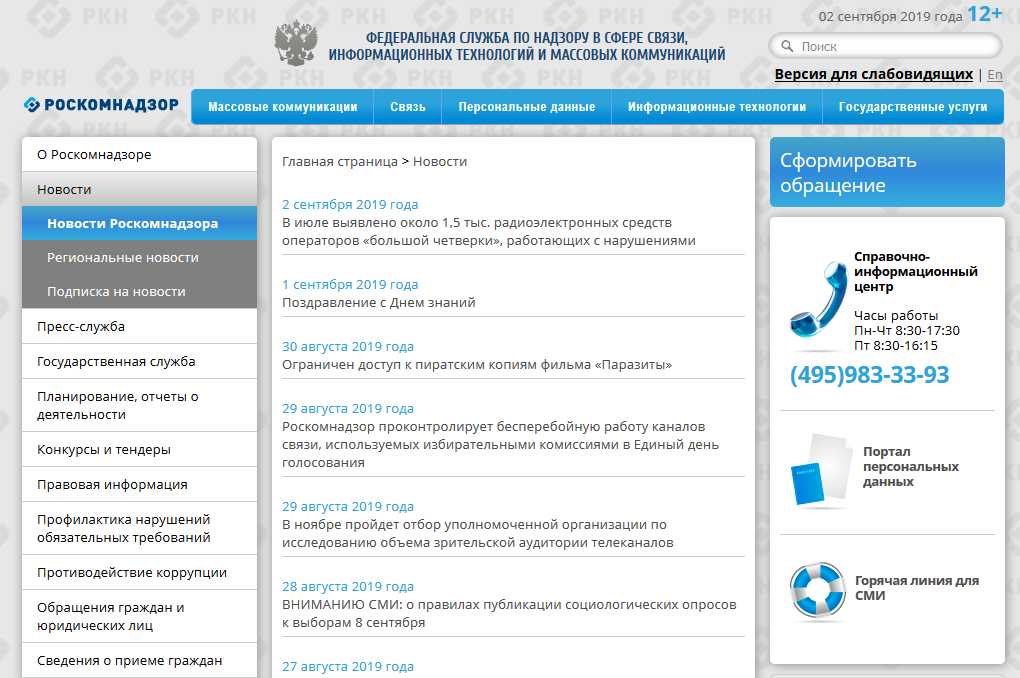Image resolution: width=1020 pixels, height=678 pixels.
Task: Click the 12+ age rating badge
Action: (984, 14)
